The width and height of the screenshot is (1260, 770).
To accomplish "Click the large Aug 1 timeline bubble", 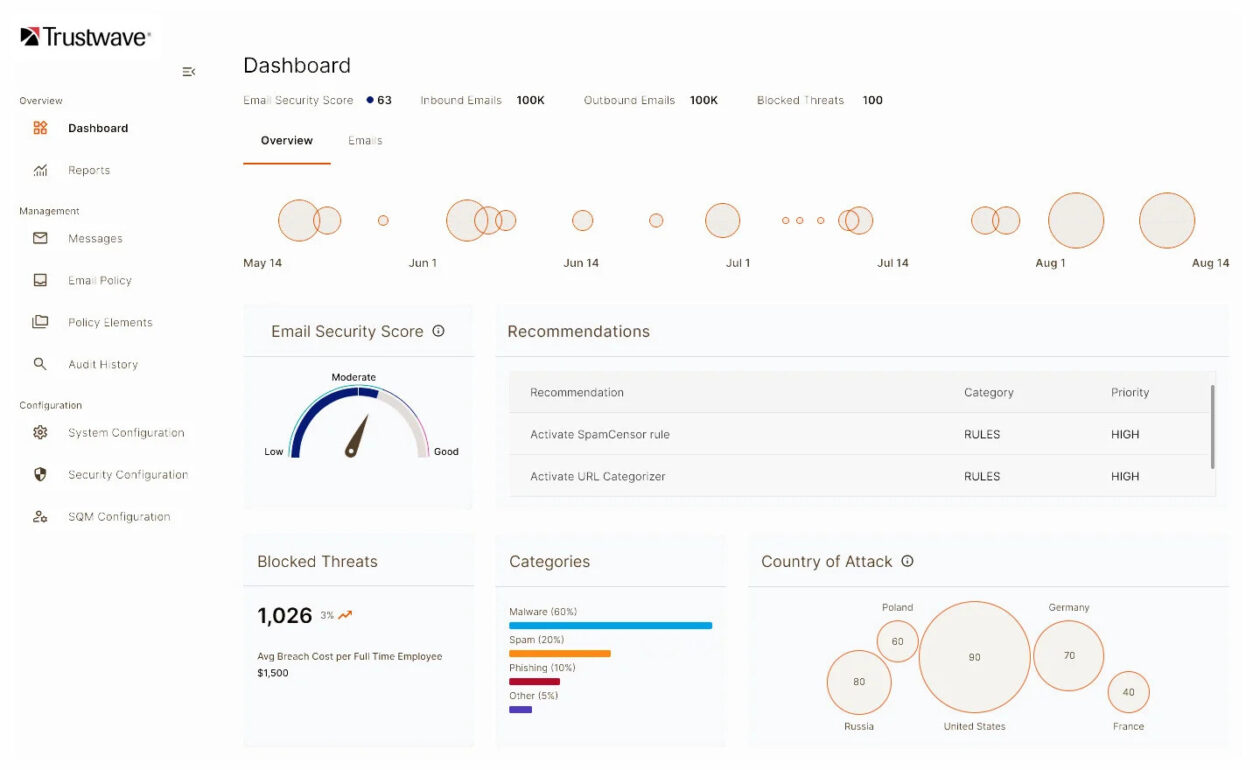I will [x=1076, y=220].
